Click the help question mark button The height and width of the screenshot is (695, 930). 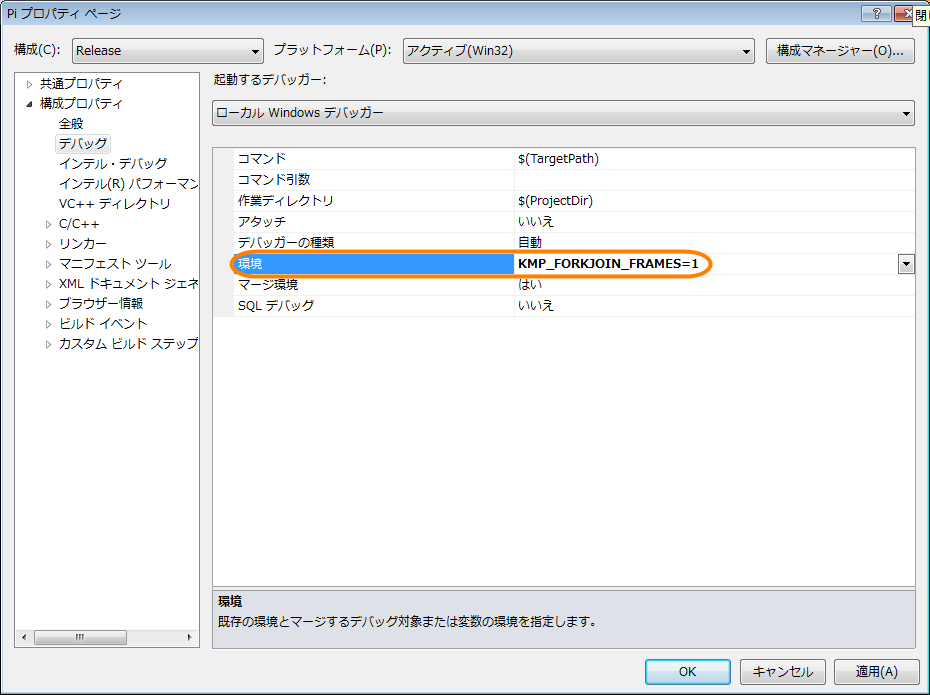click(876, 13)
